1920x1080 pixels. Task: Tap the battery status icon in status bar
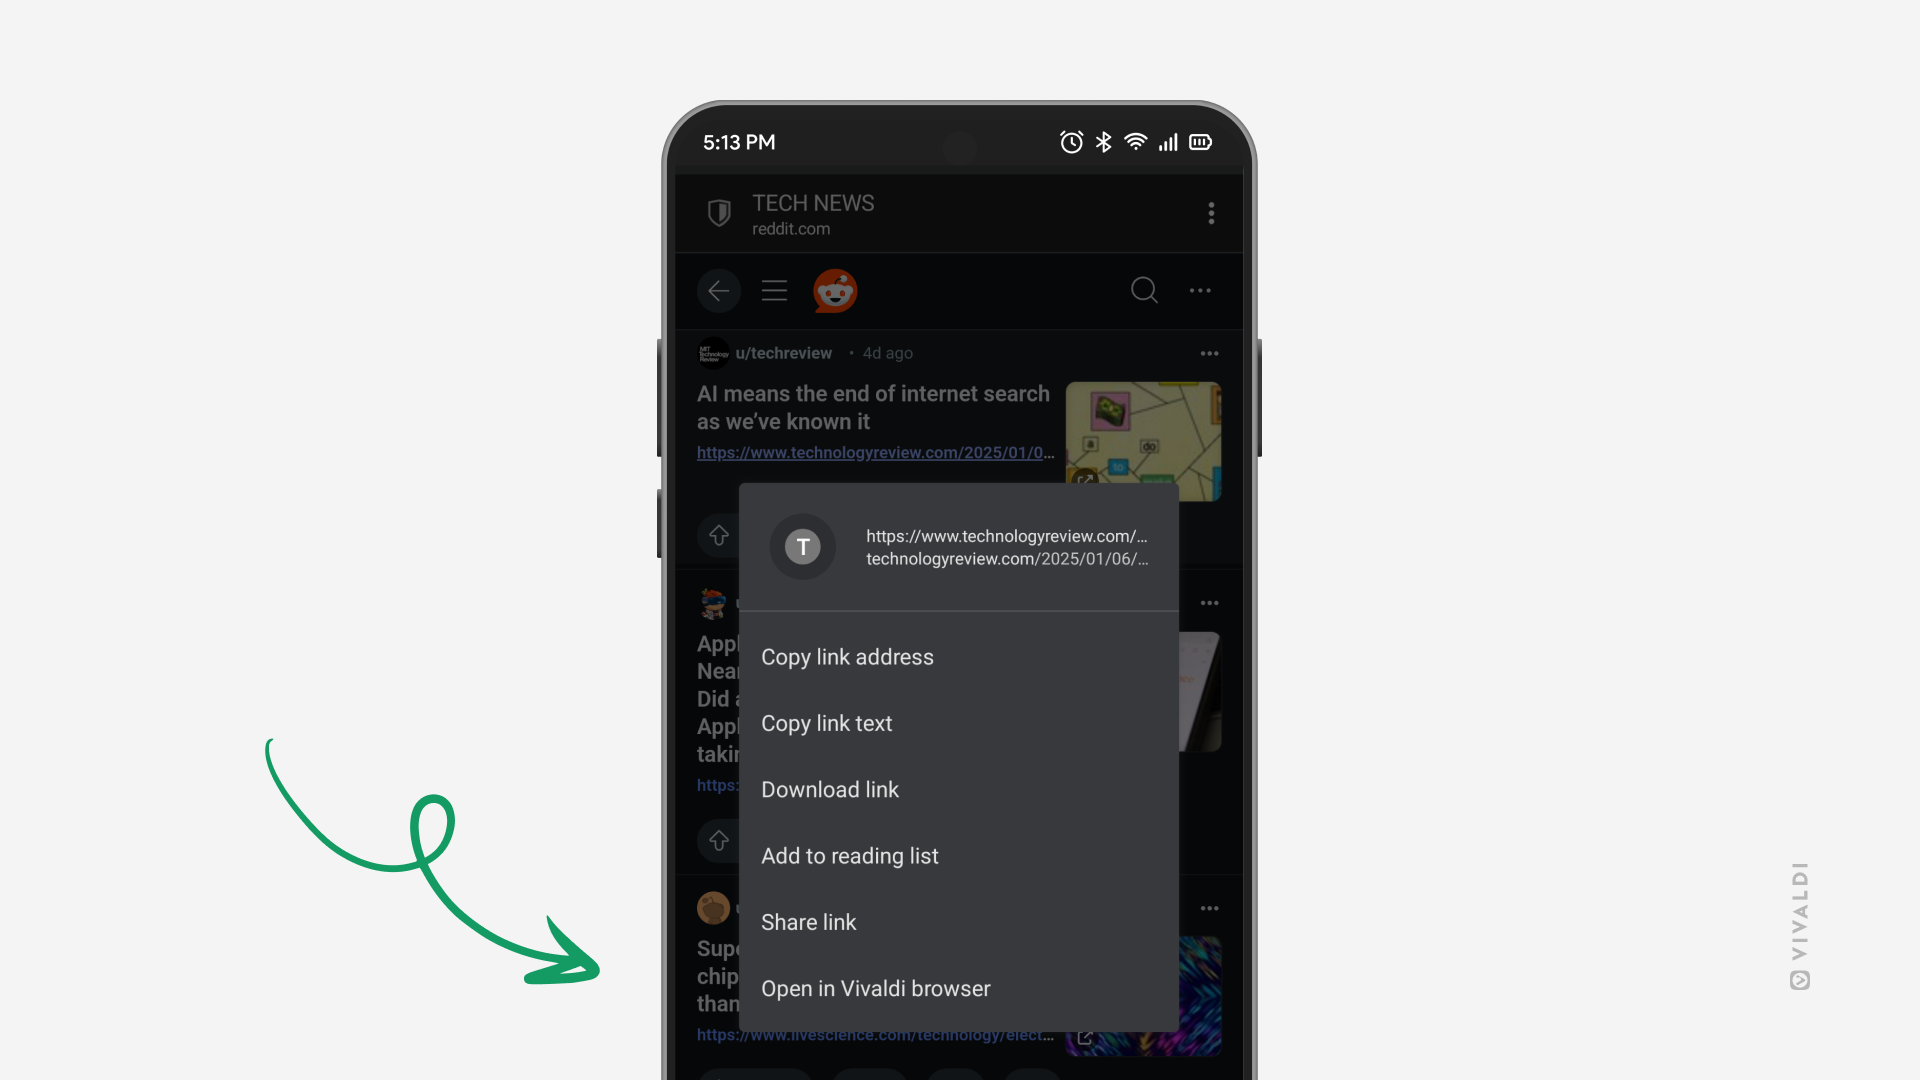click(x=1199, y=141)
